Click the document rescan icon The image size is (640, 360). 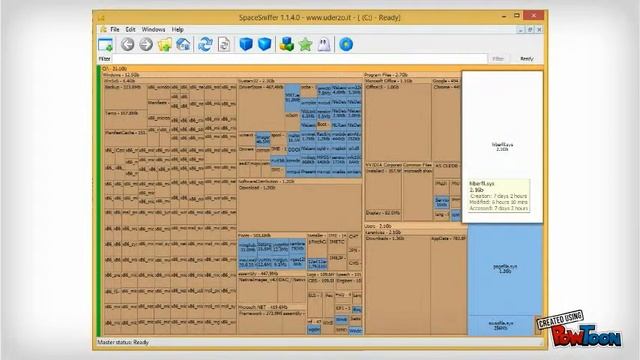point(224,44)
